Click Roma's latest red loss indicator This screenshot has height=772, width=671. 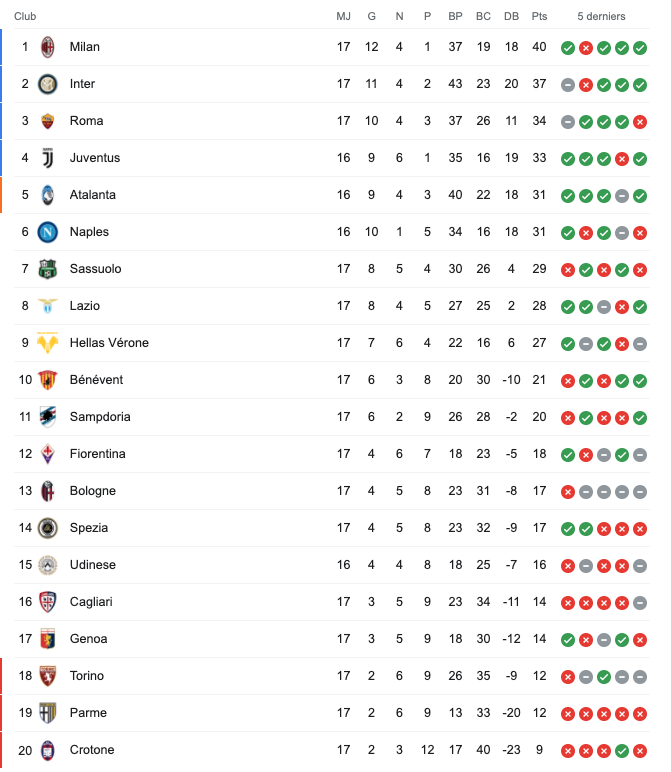pyautogui.click(x=640, y=122)
